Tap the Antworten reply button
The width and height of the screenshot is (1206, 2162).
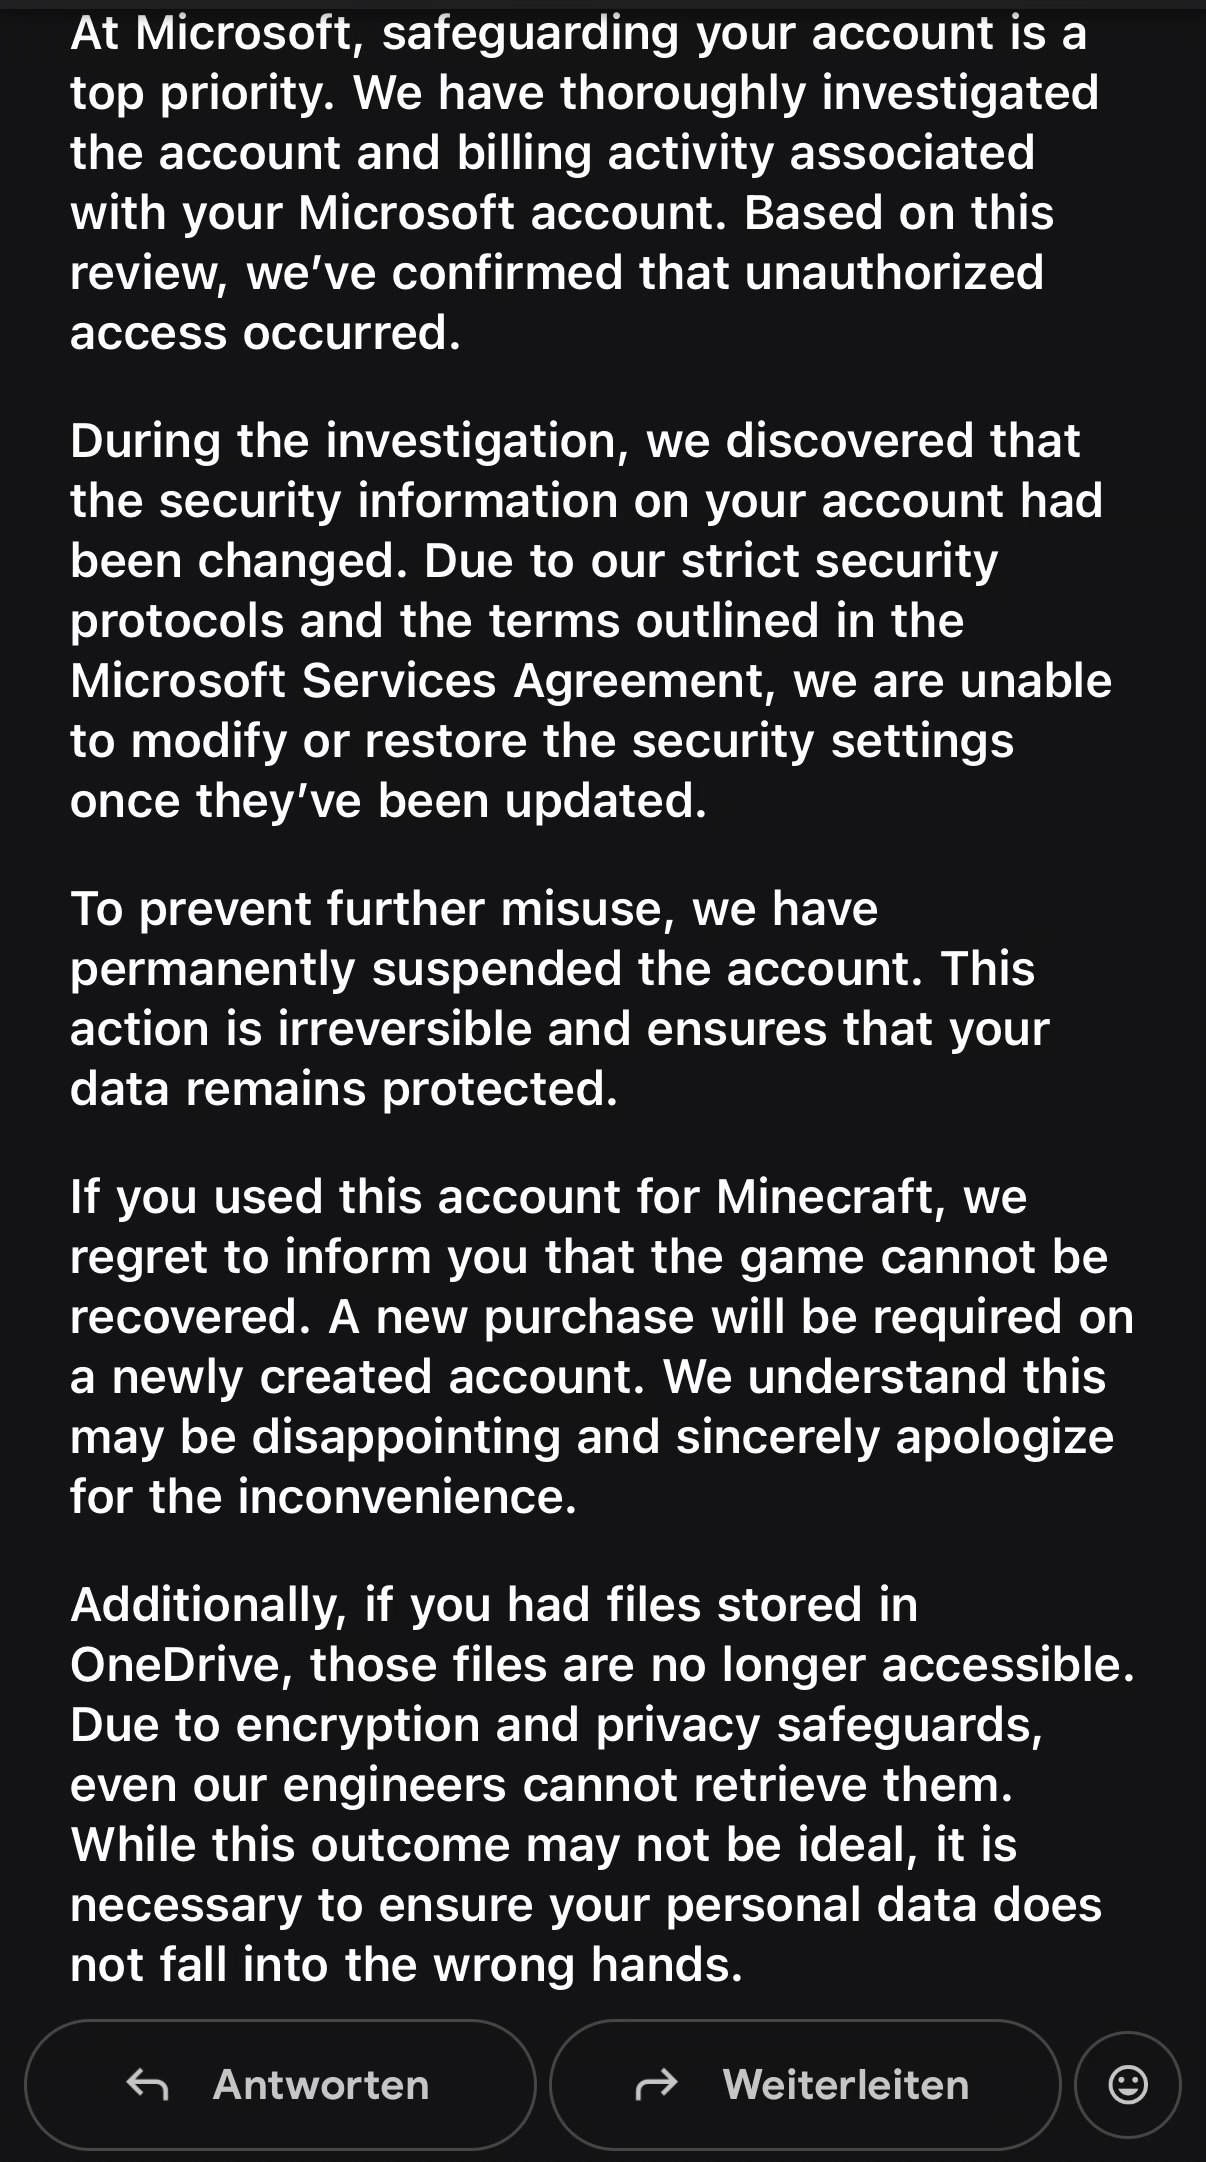click(280, 2084)
